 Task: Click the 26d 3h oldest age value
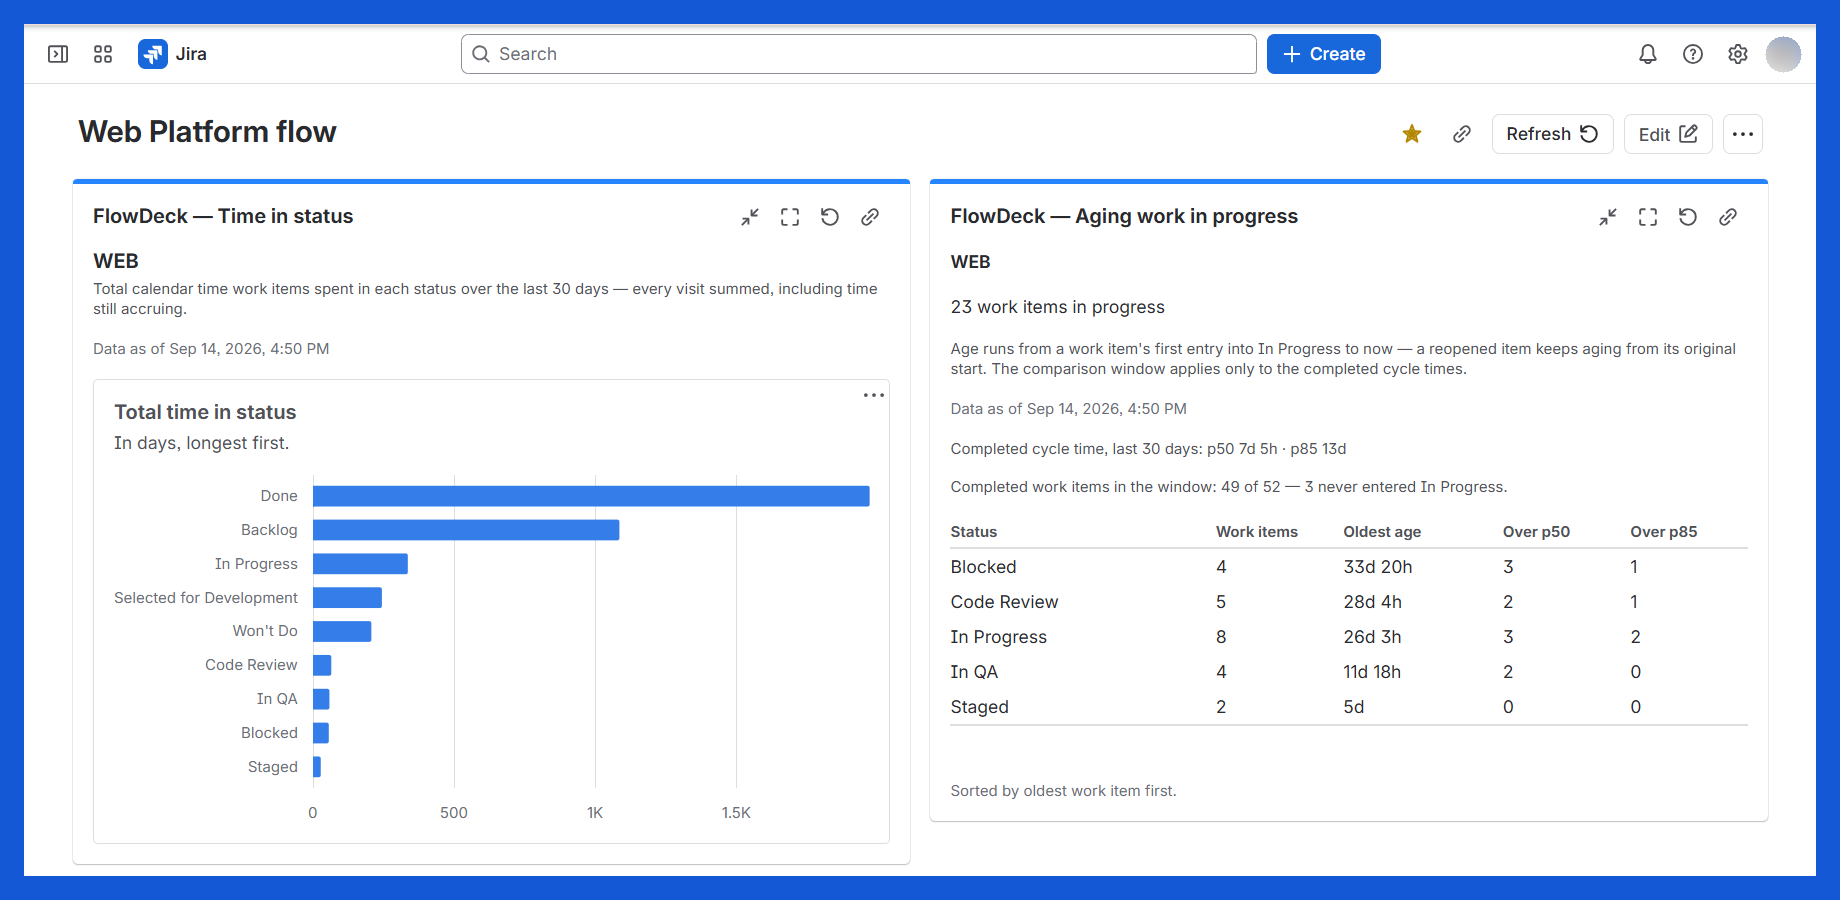pyautogui.click(x=1372, y=637)
